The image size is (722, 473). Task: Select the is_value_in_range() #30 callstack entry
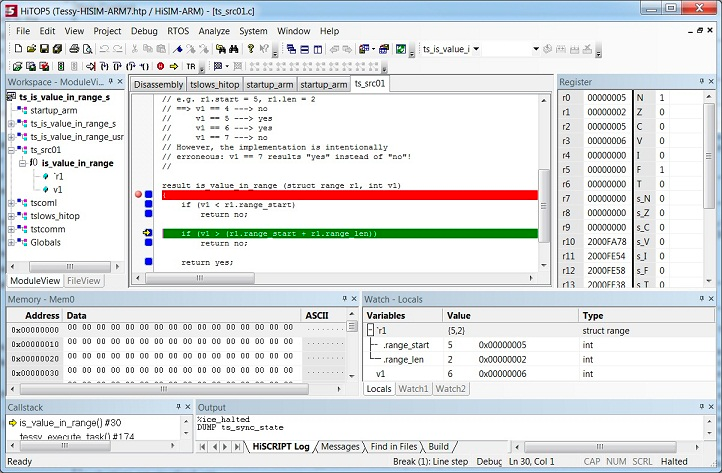(70, 422)
